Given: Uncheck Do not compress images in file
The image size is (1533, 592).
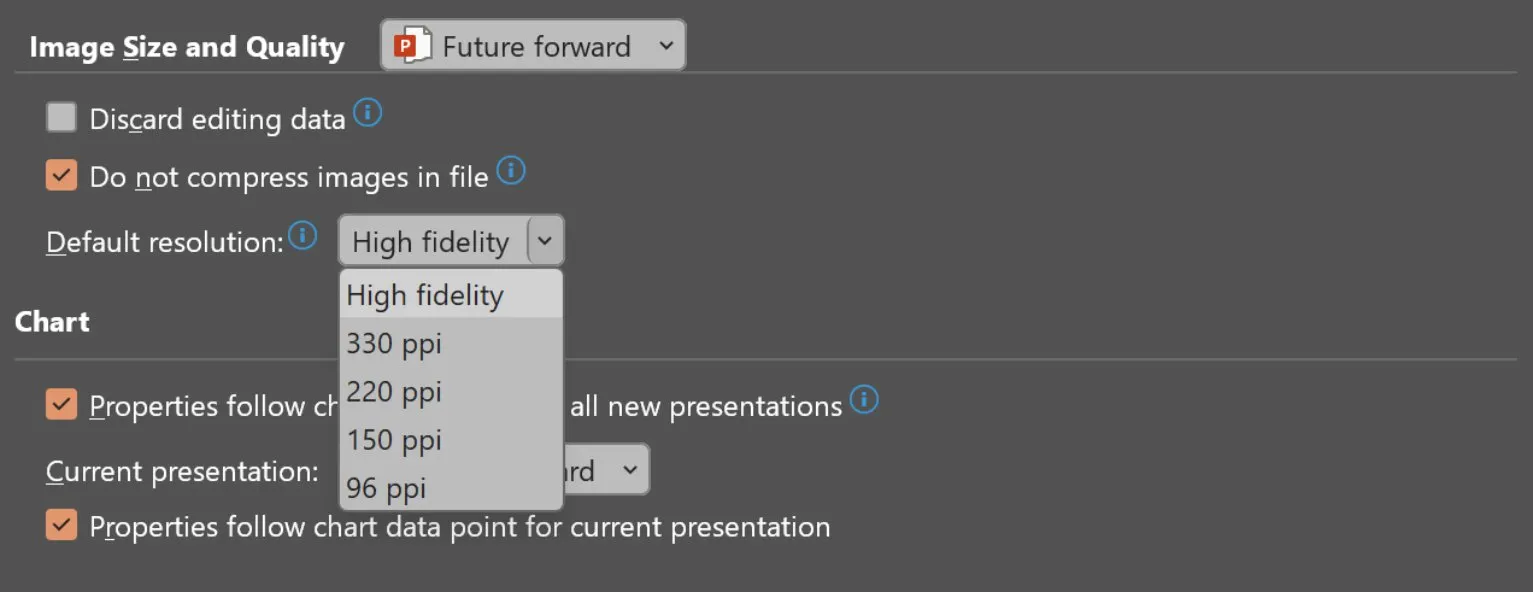Looking at the screenshot, I should click(x=62, y=177).
